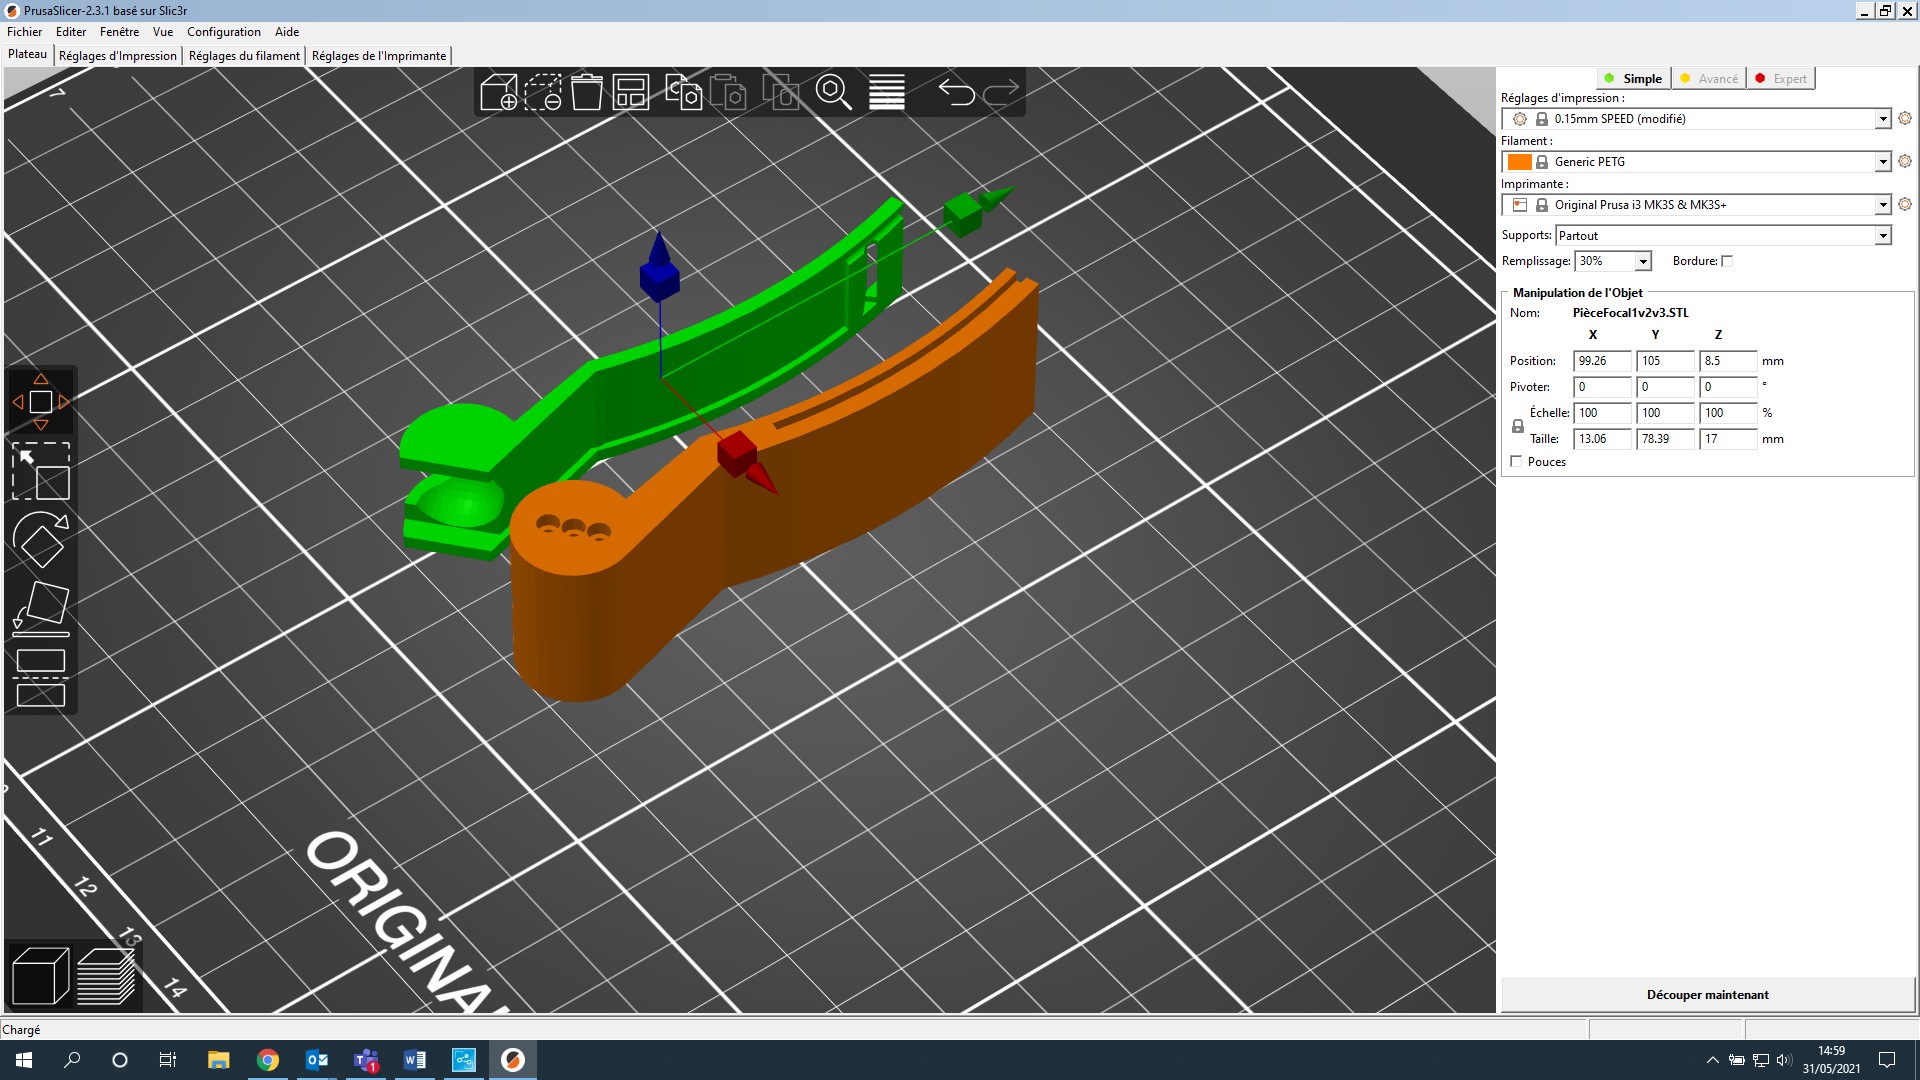
Task: Select the Variable layer height tool
Action: pyautogui.click(x=886, y=92)
